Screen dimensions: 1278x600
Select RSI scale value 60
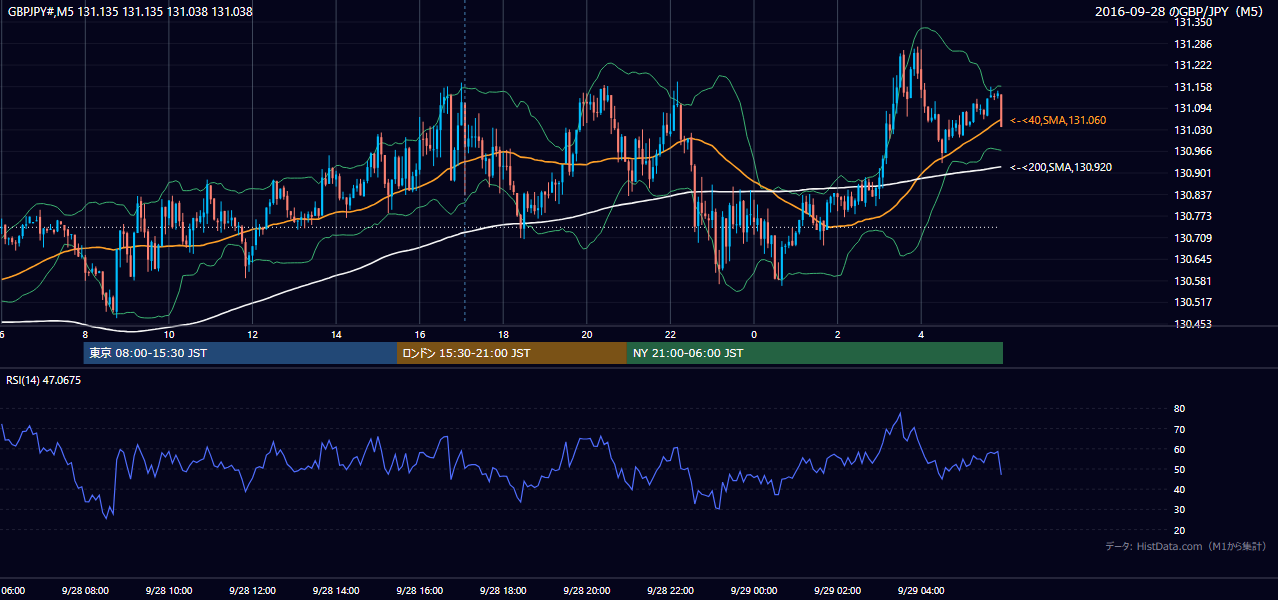point(1180,449)
